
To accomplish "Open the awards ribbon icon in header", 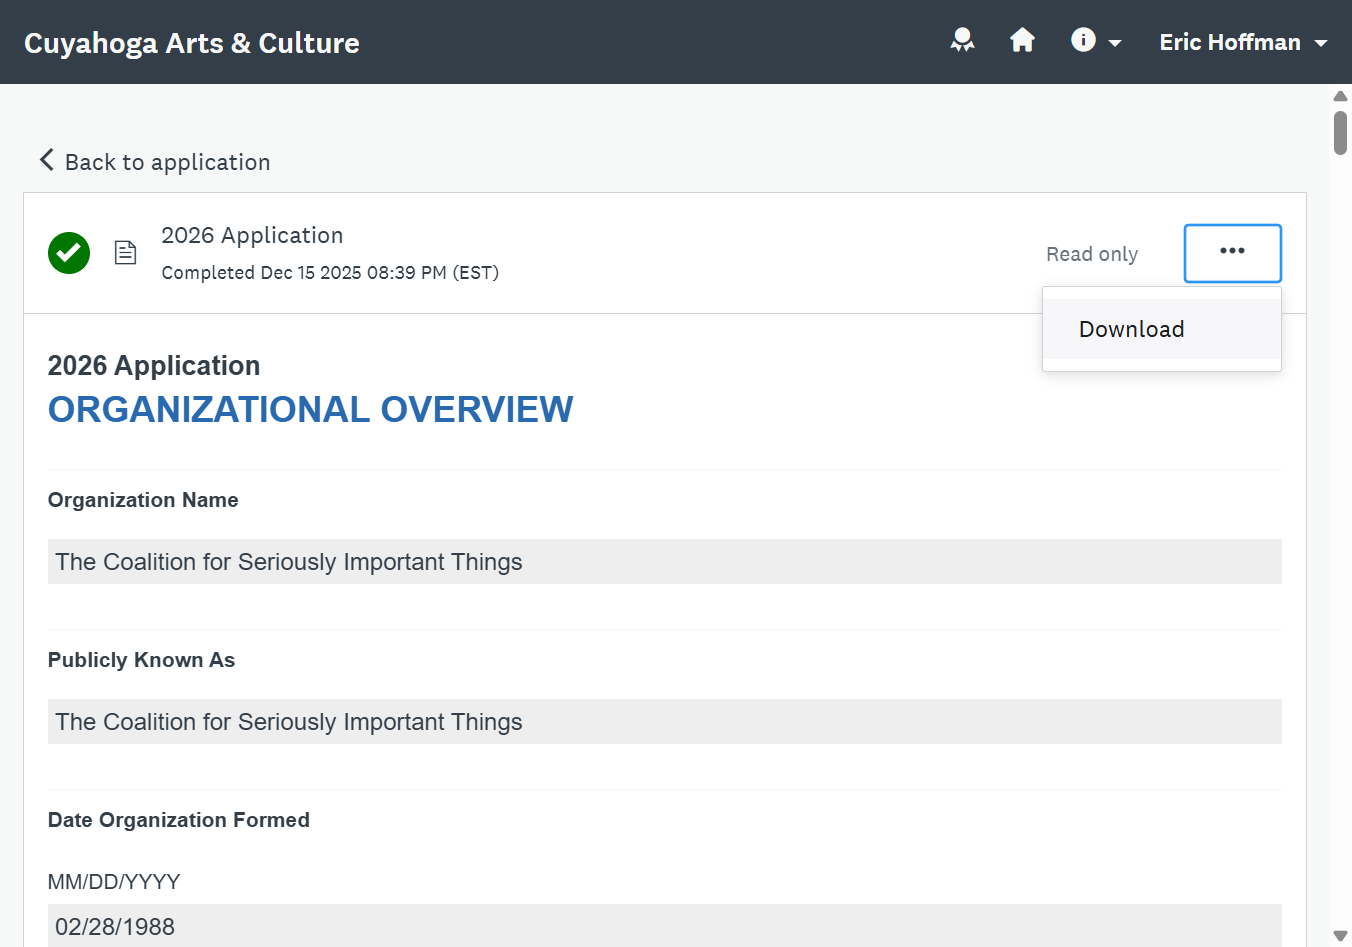I will click(962, 41).
